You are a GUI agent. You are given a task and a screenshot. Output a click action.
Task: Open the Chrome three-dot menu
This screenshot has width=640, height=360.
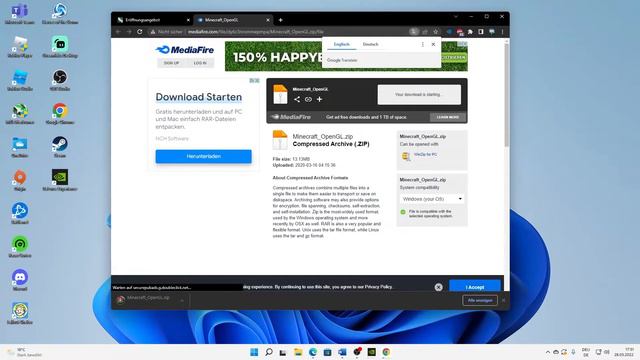point(502,31)
